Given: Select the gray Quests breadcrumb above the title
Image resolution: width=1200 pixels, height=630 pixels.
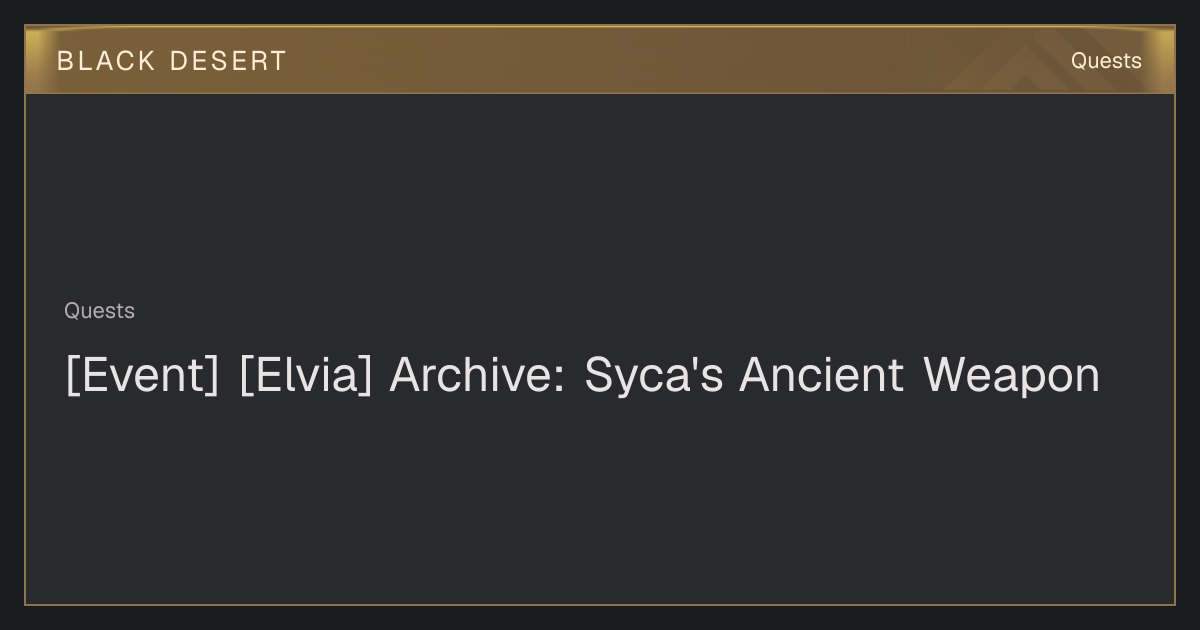Looking at the screenshot, I should [x=99, y=311].
